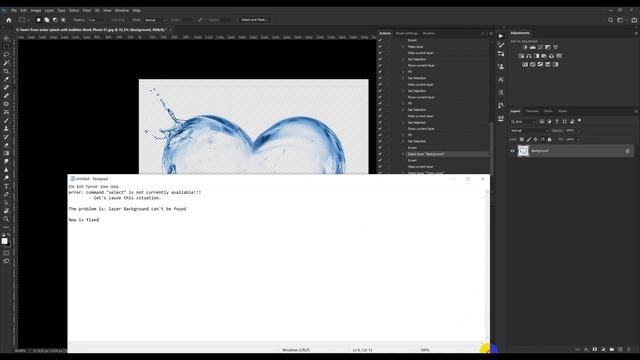Open the Photoshop Window menu
Viewport: 640px width, 360px height.
coord(122,10)
